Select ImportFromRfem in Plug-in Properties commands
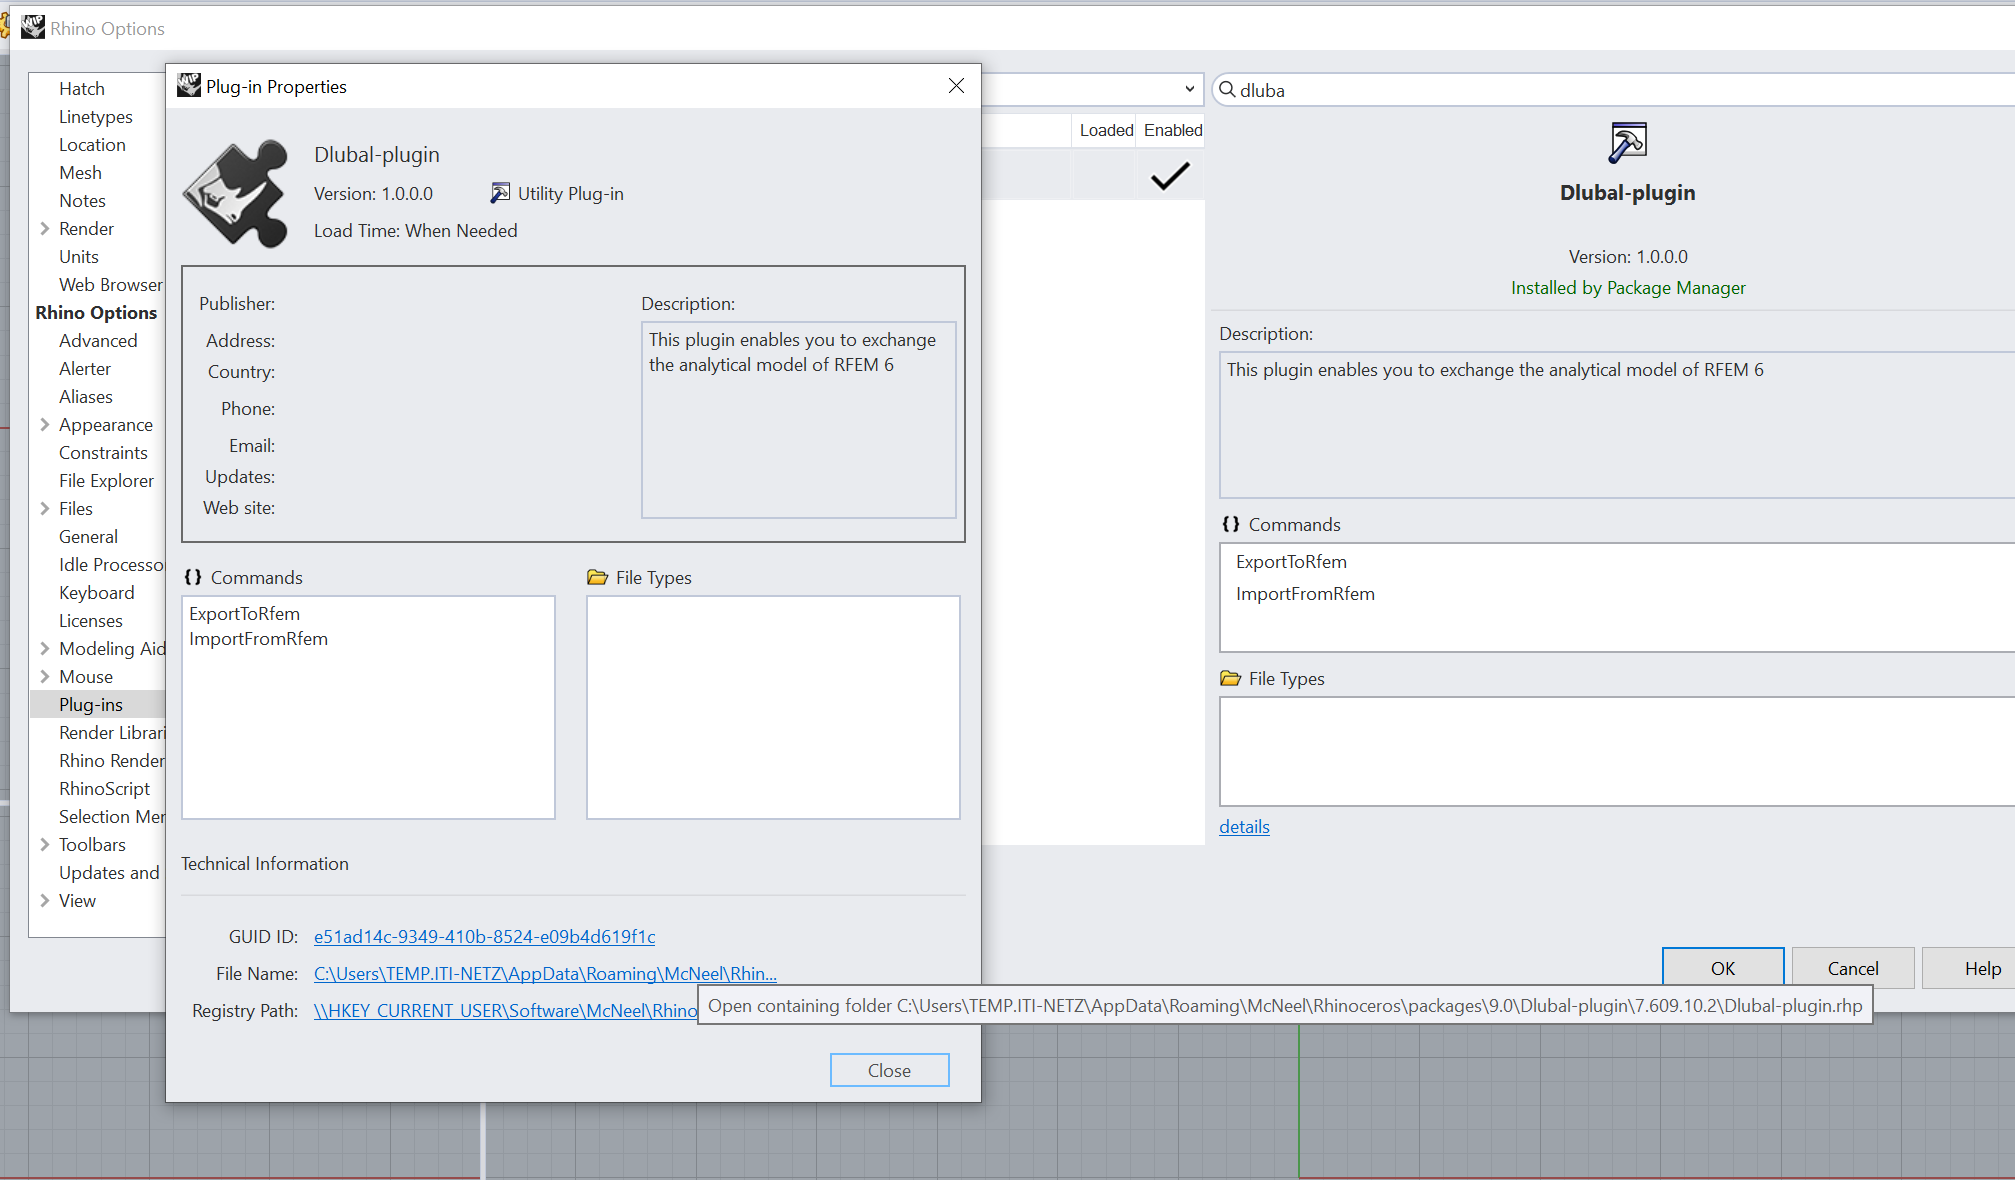Viewport: 2015px width, 1180px height. click(x=258, y=638)
